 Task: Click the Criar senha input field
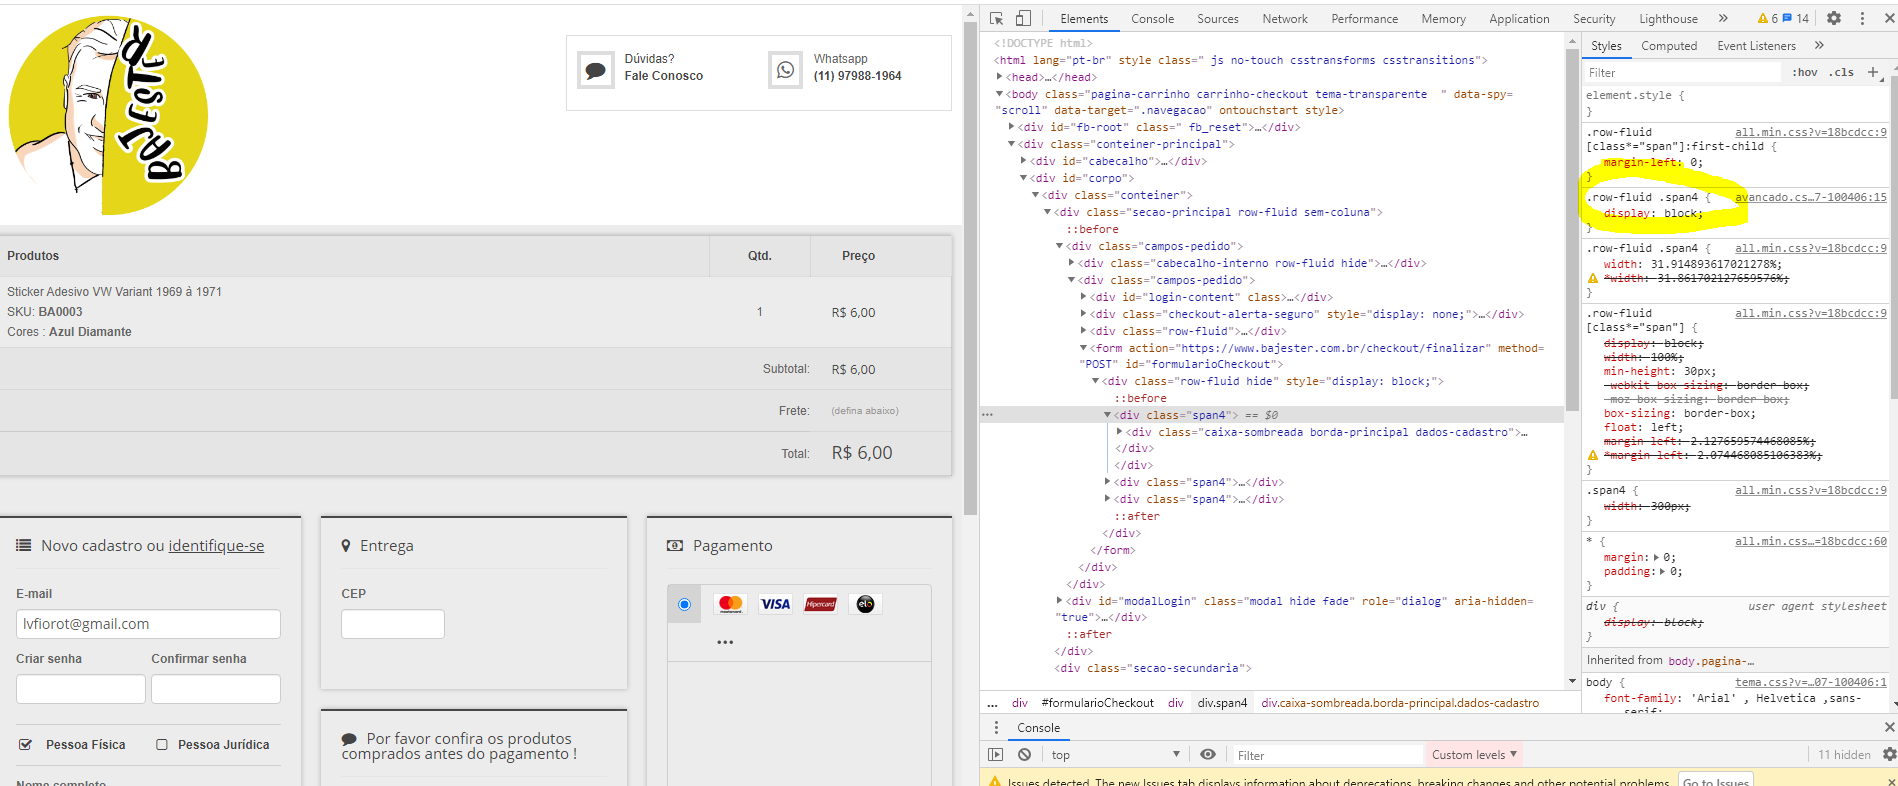[81, 689]
